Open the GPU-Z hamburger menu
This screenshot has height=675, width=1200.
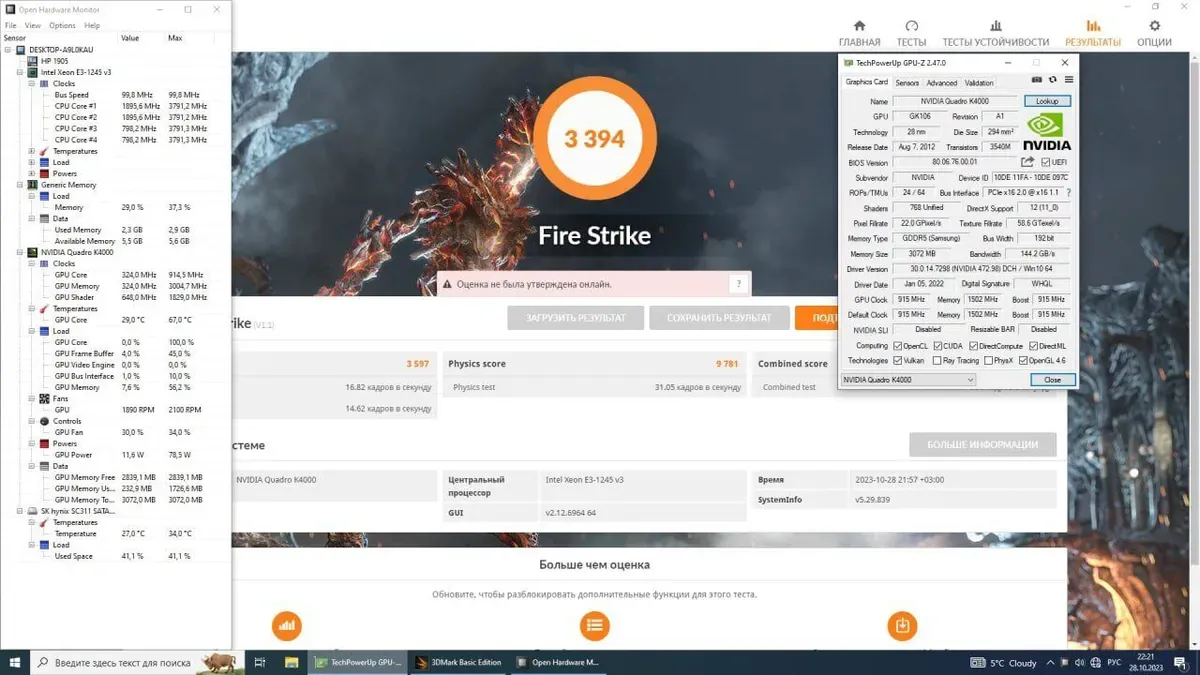coord(1068,80)
